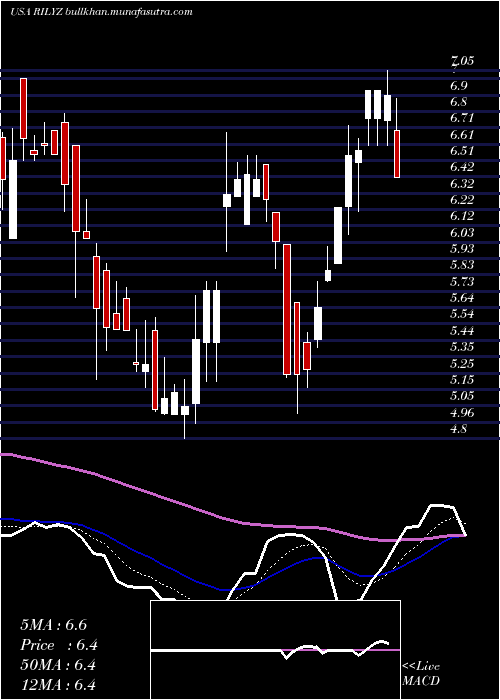Screen dimensions: 500x700
Task: Click the 4.96 price axis label
Action: coord(461,412)
